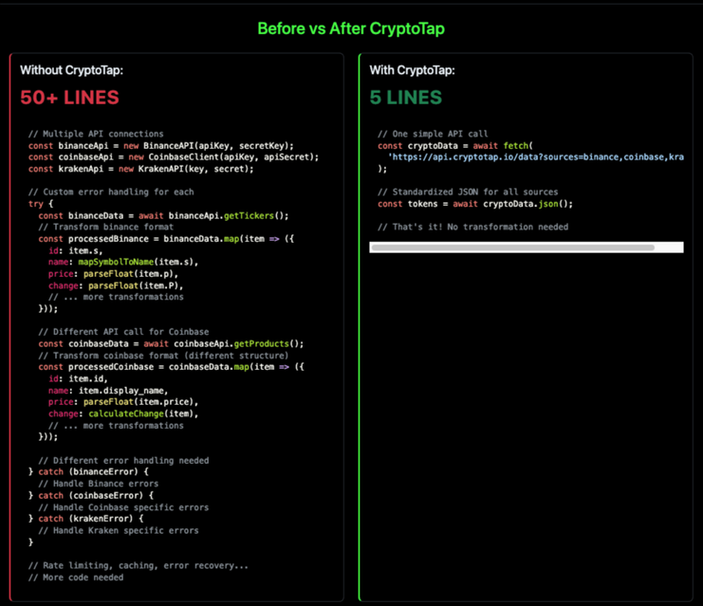The height and width of the screenshot is (606, 703).
Task: Click the horizontal scrollbar under the CryptoTap code
Action: 526,247
